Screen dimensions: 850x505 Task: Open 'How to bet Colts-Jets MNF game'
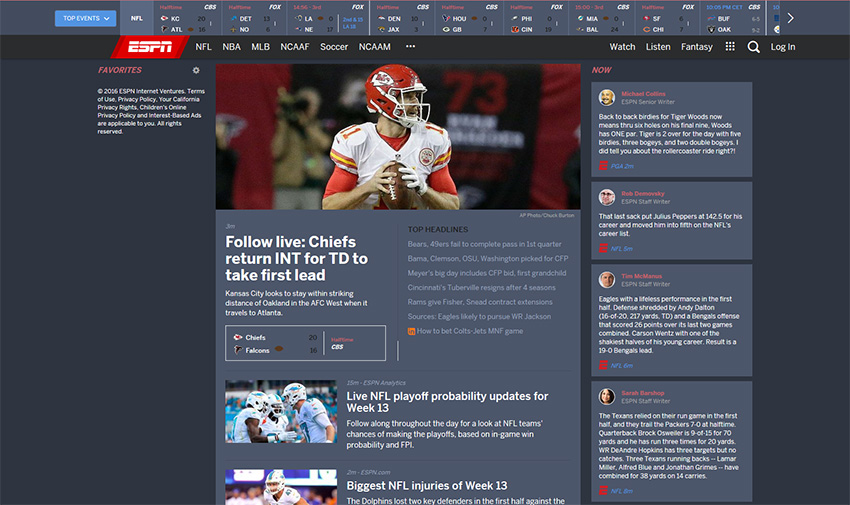[470, 331]
